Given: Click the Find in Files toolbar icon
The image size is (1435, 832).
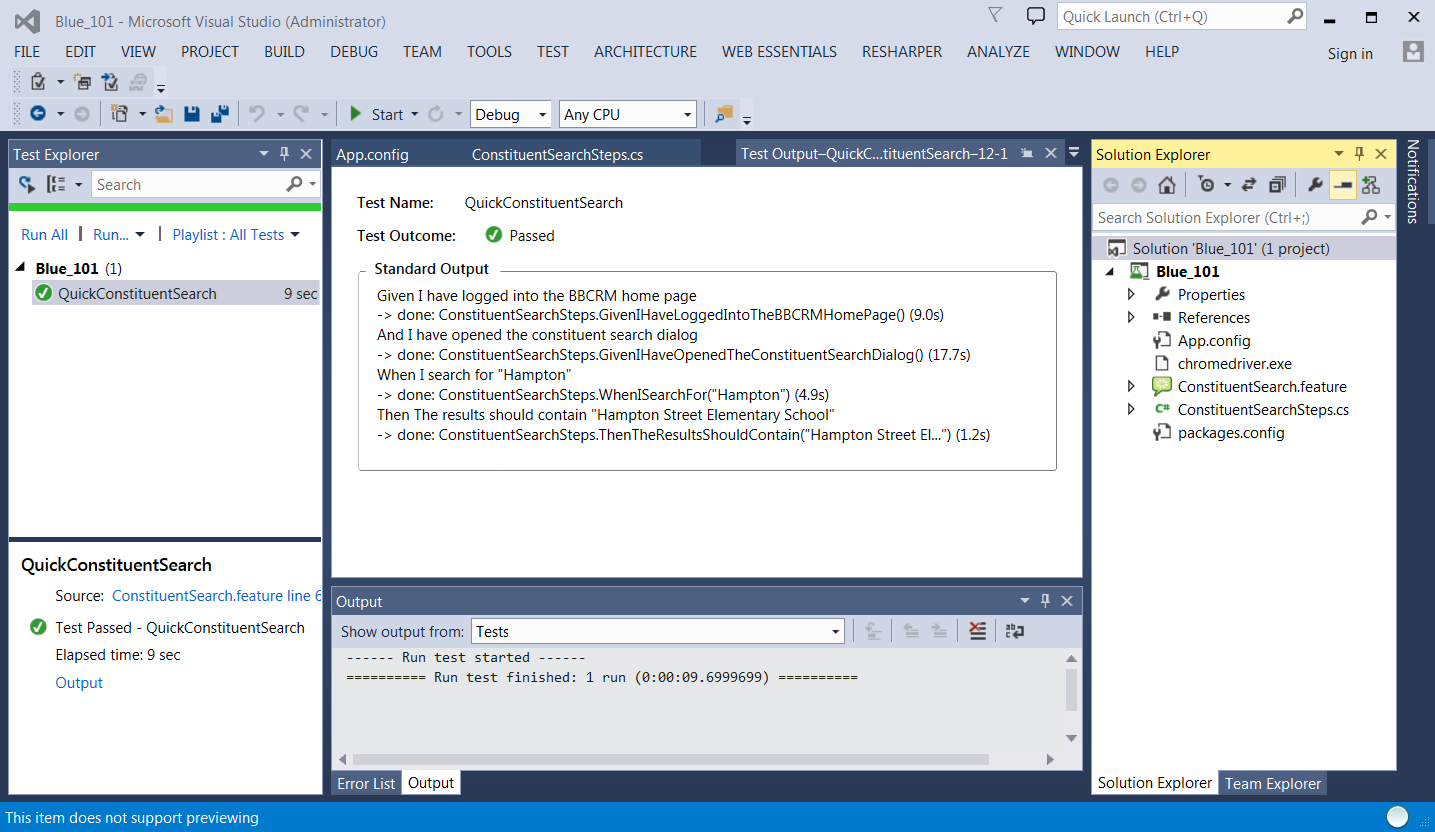Looking at the screenshot, I should pyautogui.click(x=724, y=115).
